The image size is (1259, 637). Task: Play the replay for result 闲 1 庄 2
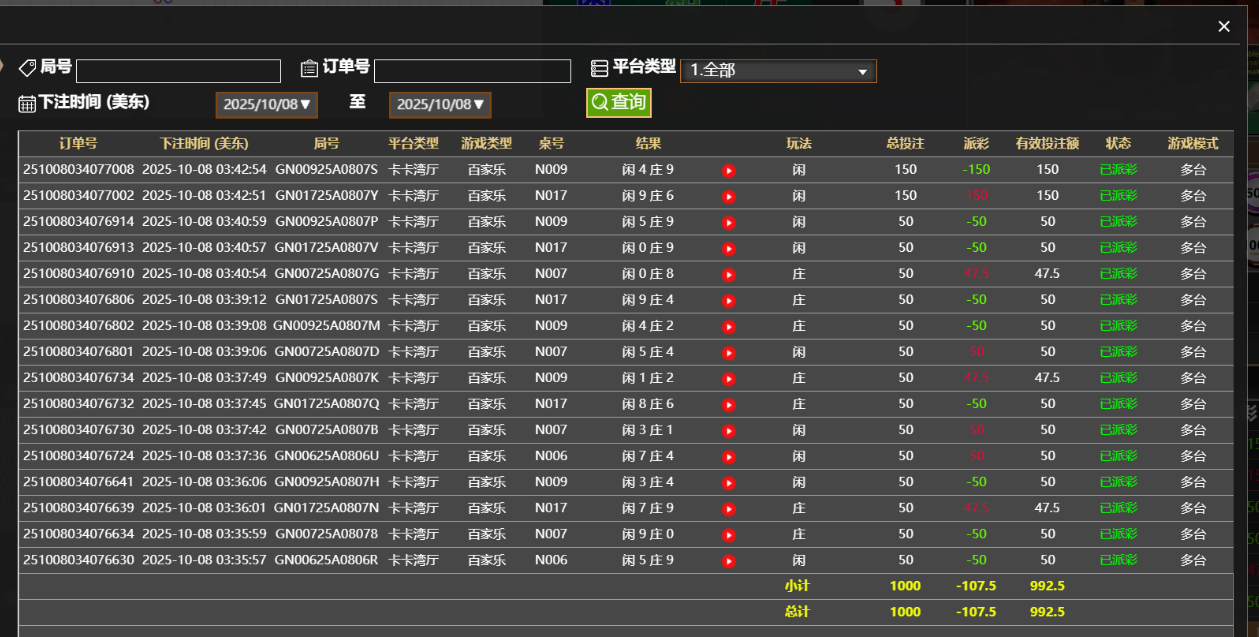pos(728,378)
